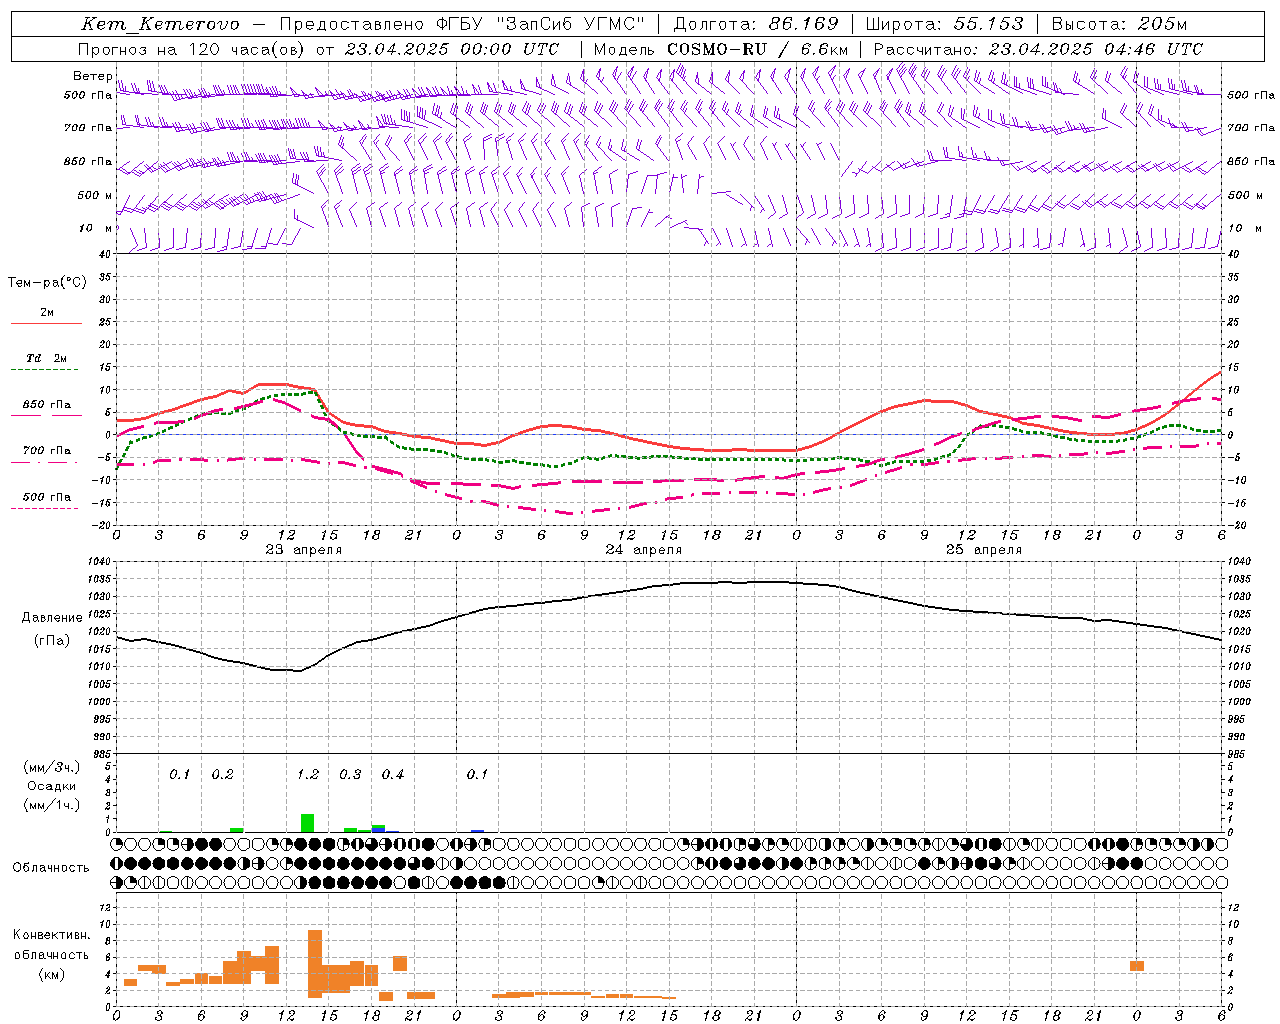Click the calculation time 04:46 UTC
The height and width of the screenshot is (1024, 1280).
pyautogui.click(x=1153, y=49)
